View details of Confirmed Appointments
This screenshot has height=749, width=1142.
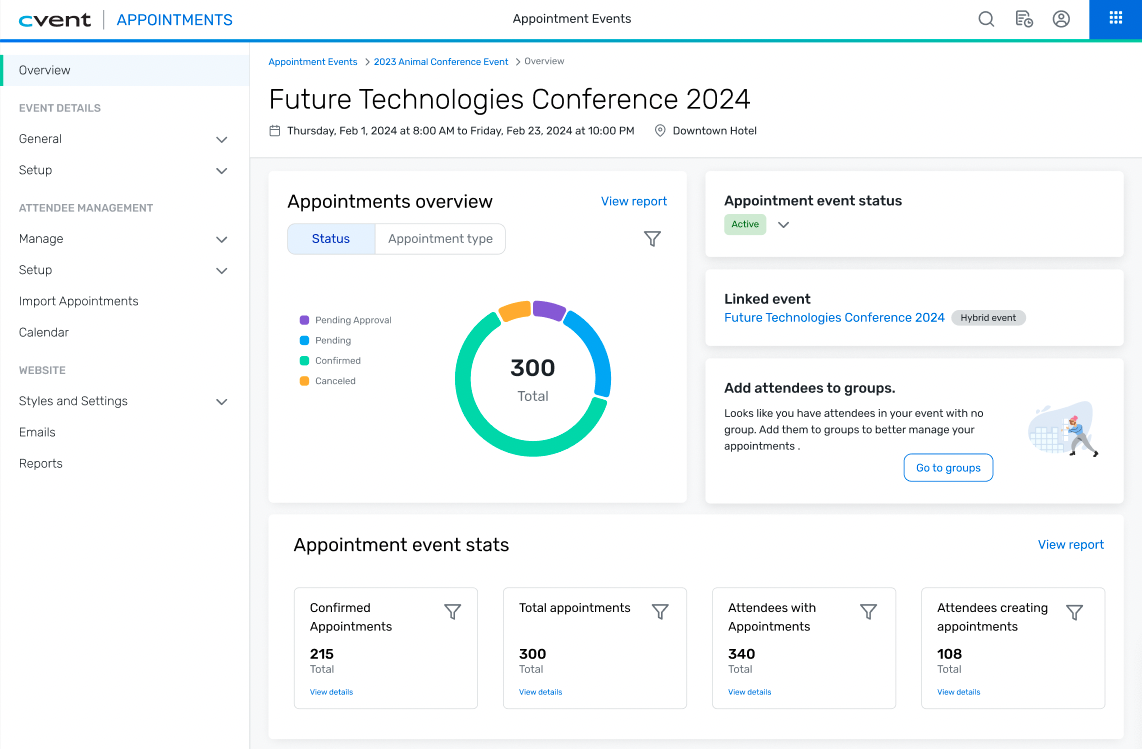coord(331,692)
